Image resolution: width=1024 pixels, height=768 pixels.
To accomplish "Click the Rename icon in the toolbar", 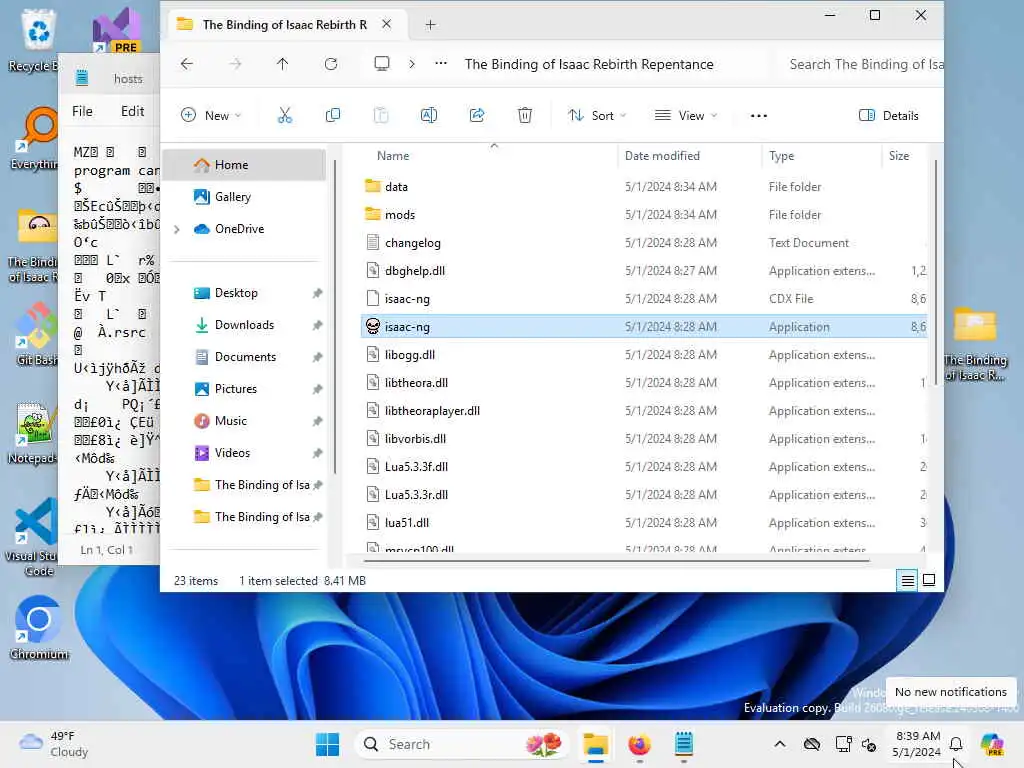I will click(x=428, y=116).
